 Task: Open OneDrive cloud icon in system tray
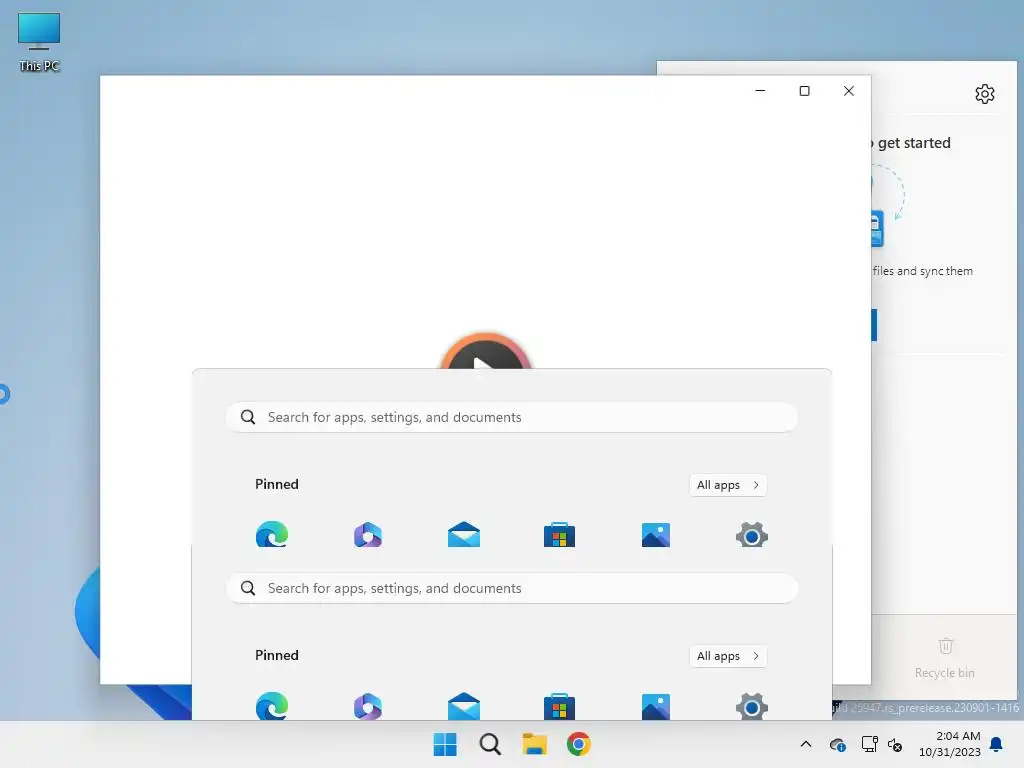tap(837, 744)
